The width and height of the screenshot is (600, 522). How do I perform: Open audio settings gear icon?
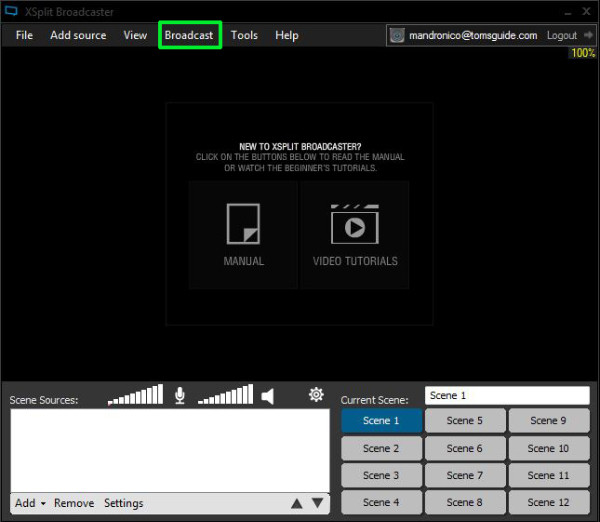point(316,394)
